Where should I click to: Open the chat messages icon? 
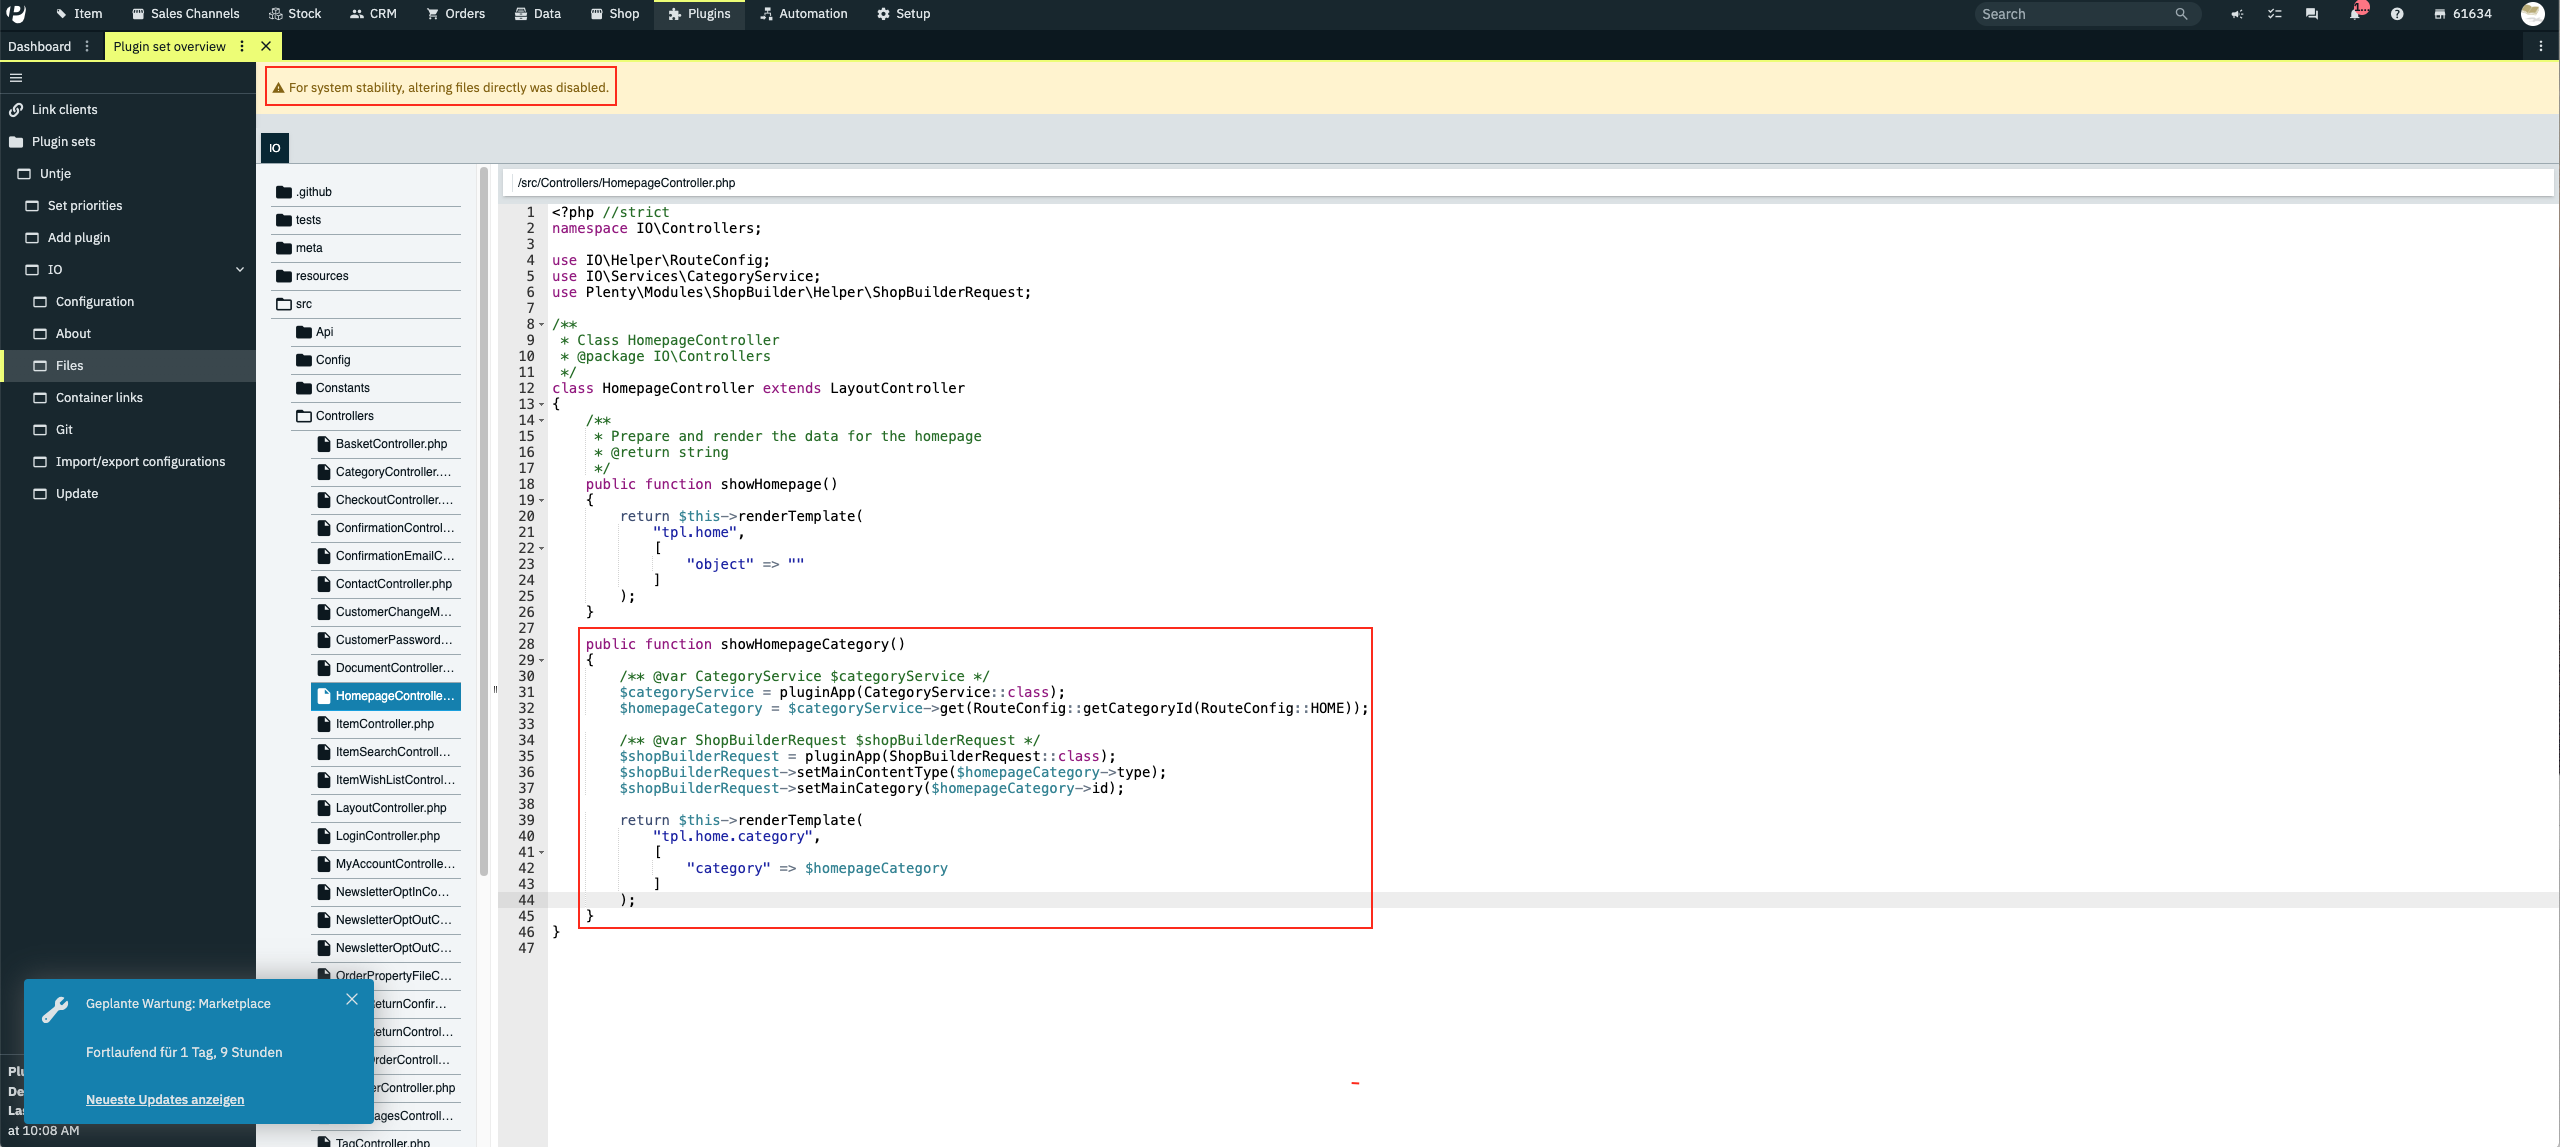[2312, 14]
